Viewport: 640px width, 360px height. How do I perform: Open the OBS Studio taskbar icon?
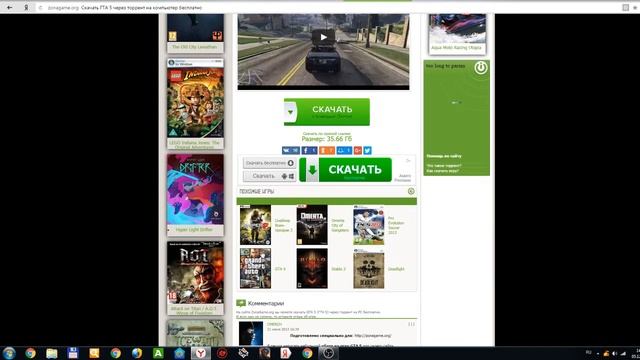coord(328,353)
